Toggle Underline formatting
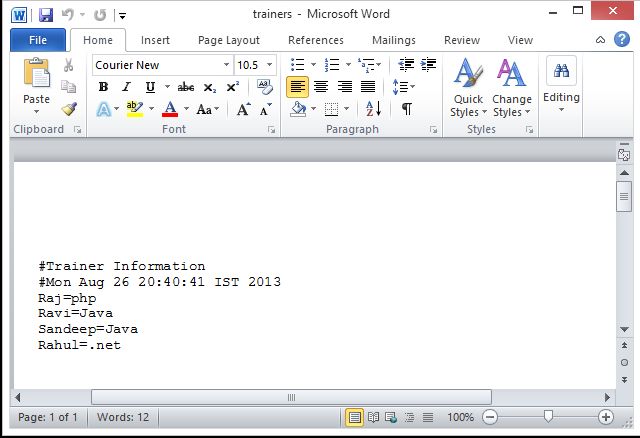640x438 pixels. pos(150,87)
